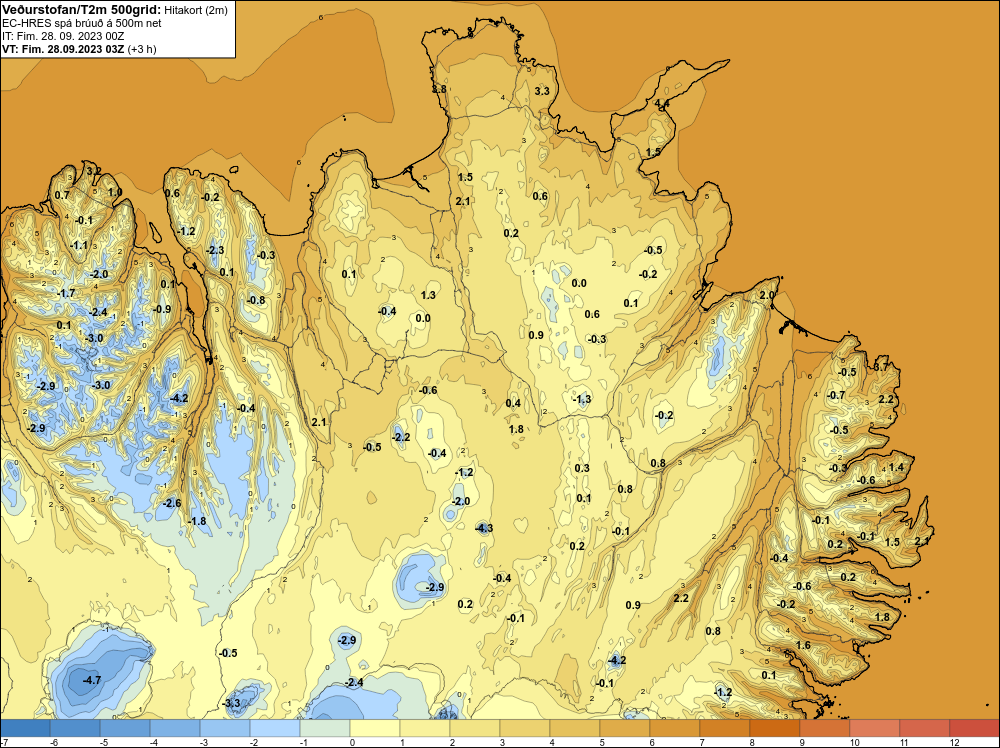Select the 3.8 temperature value

pos(439,89)
